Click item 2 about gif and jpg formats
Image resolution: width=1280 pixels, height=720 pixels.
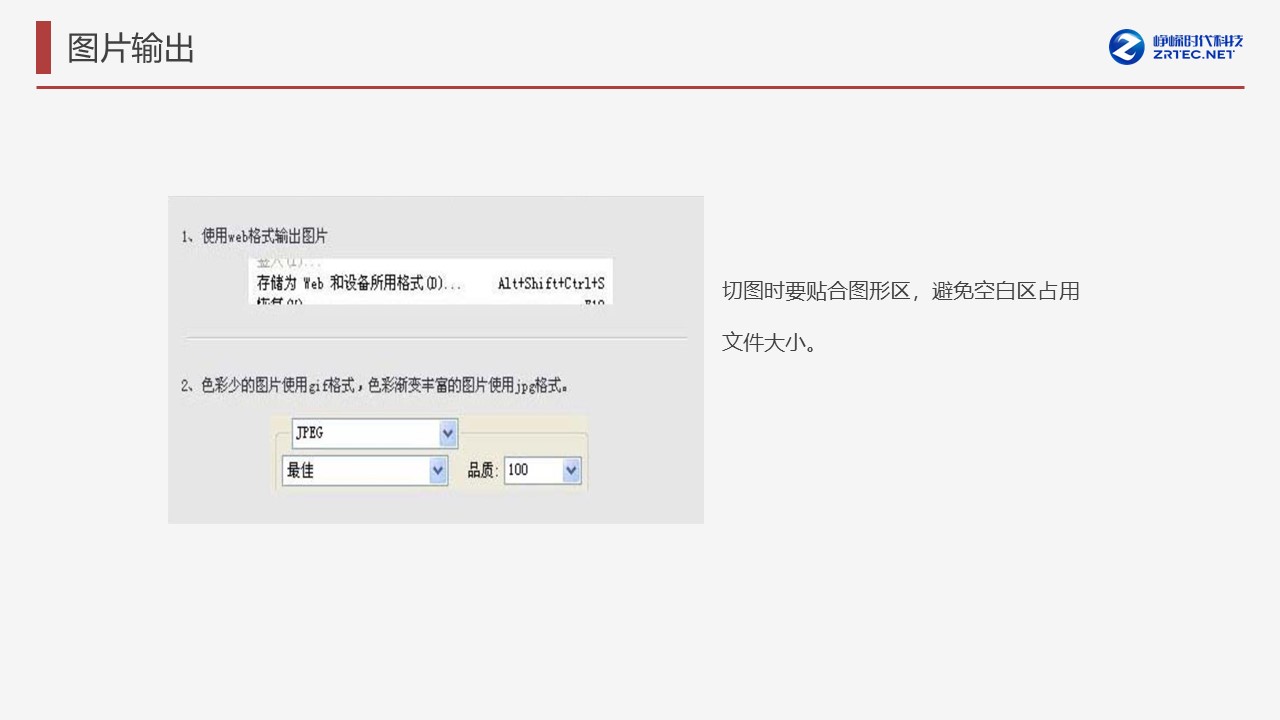click(x=378, y=384)
